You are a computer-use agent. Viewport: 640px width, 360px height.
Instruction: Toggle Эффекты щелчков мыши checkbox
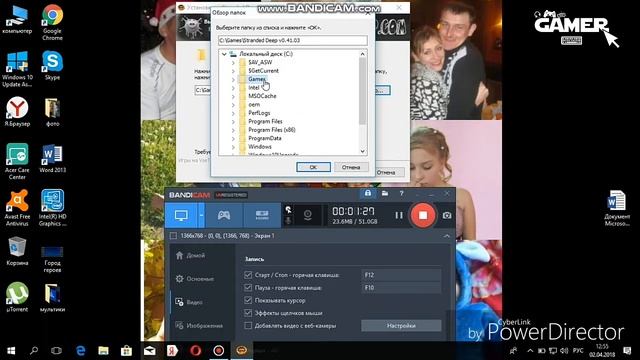[x=248, y=313]
